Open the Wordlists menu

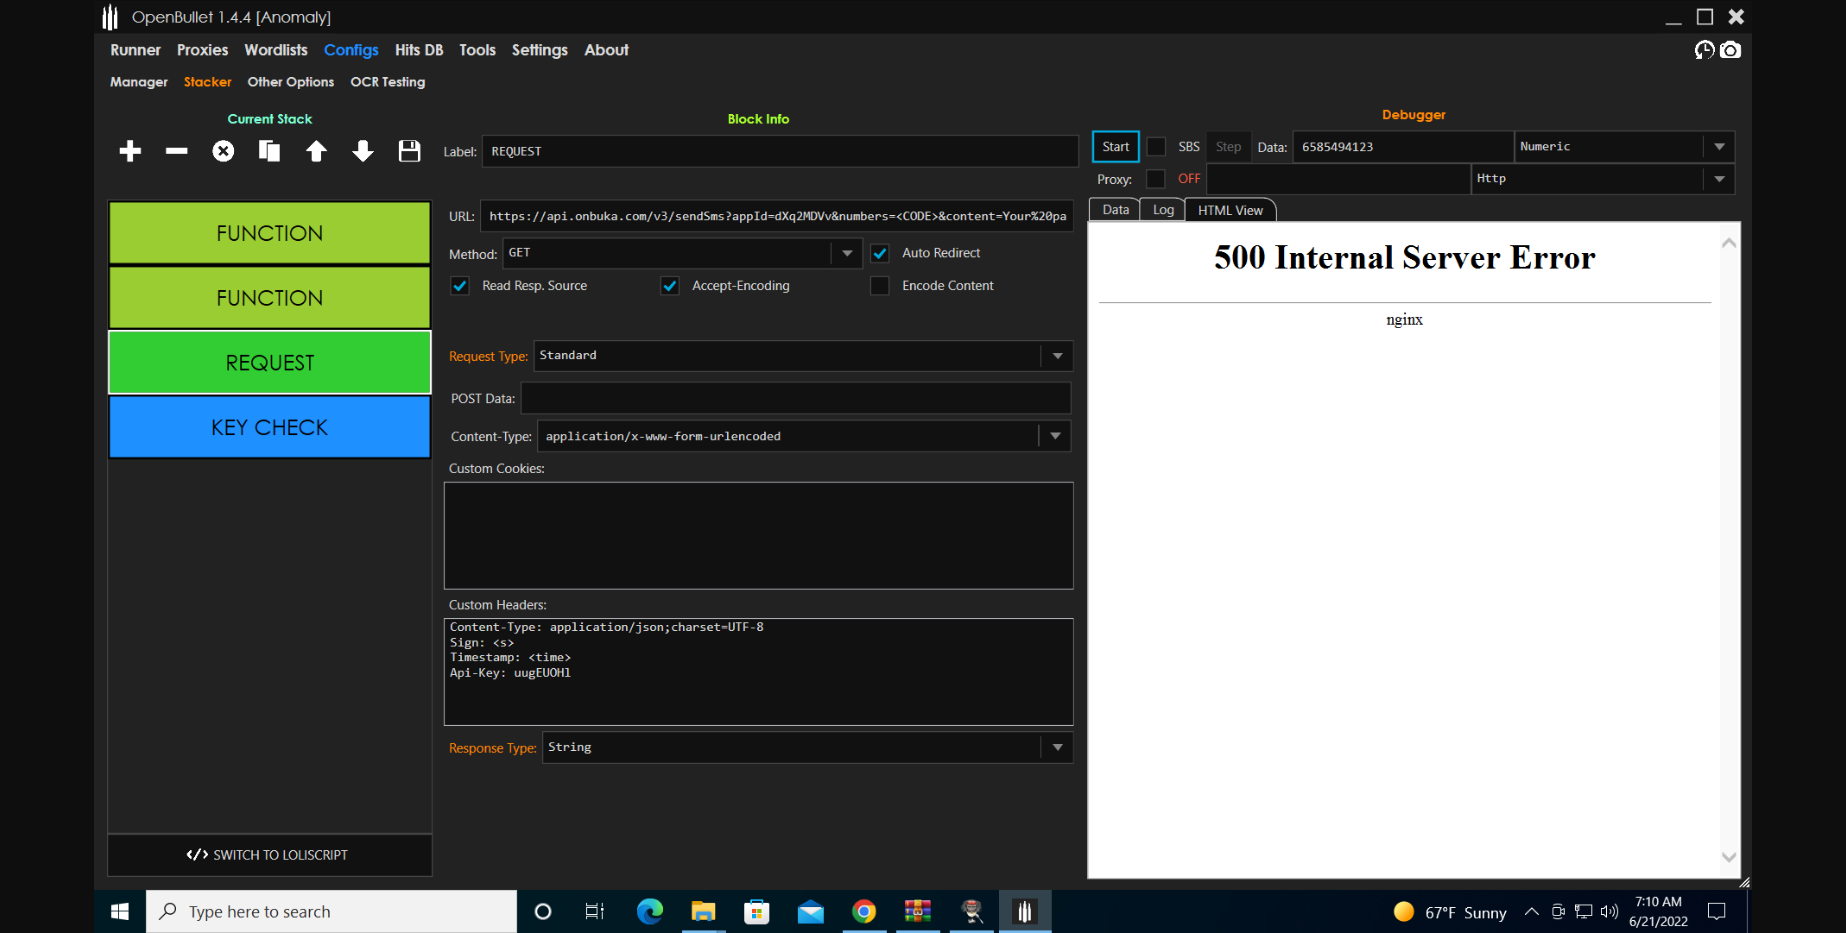coord(276,50)
